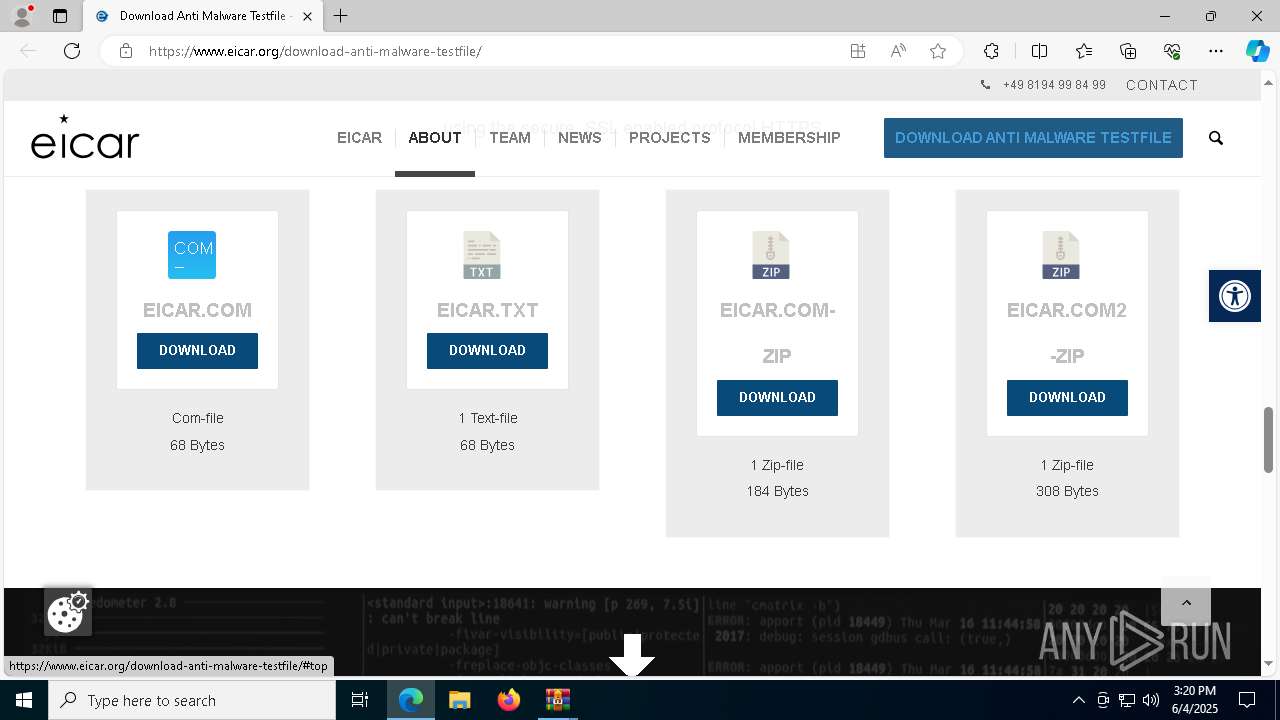Viewport: 1280px width, 720px height.
Task: Download the EICAR.COM2-ZIP file
Action: [x=1067, y=397]
